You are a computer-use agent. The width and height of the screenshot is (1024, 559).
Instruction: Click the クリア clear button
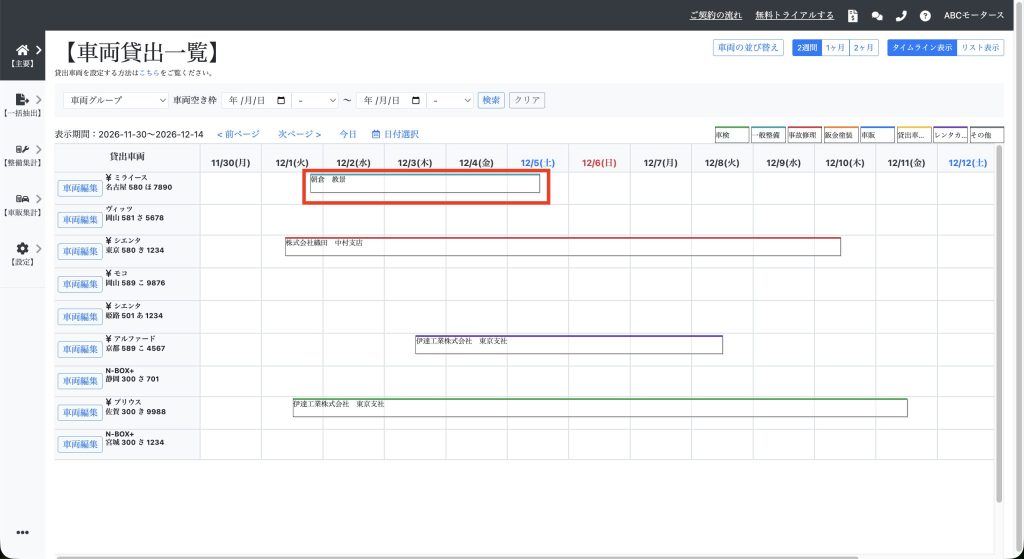(527, 101)
